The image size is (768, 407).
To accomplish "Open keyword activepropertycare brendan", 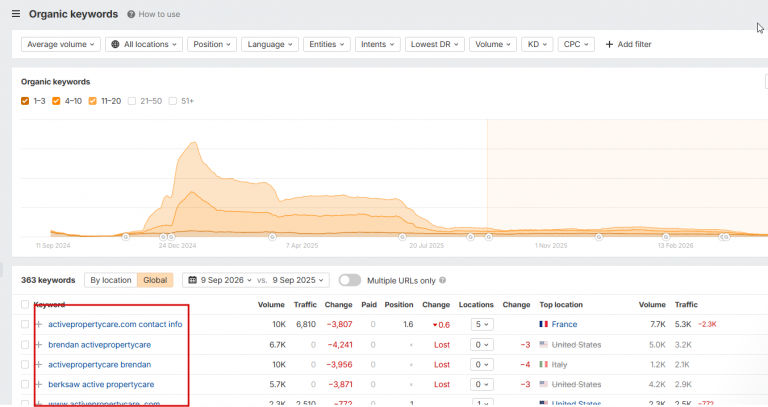I will pos(99,364).
